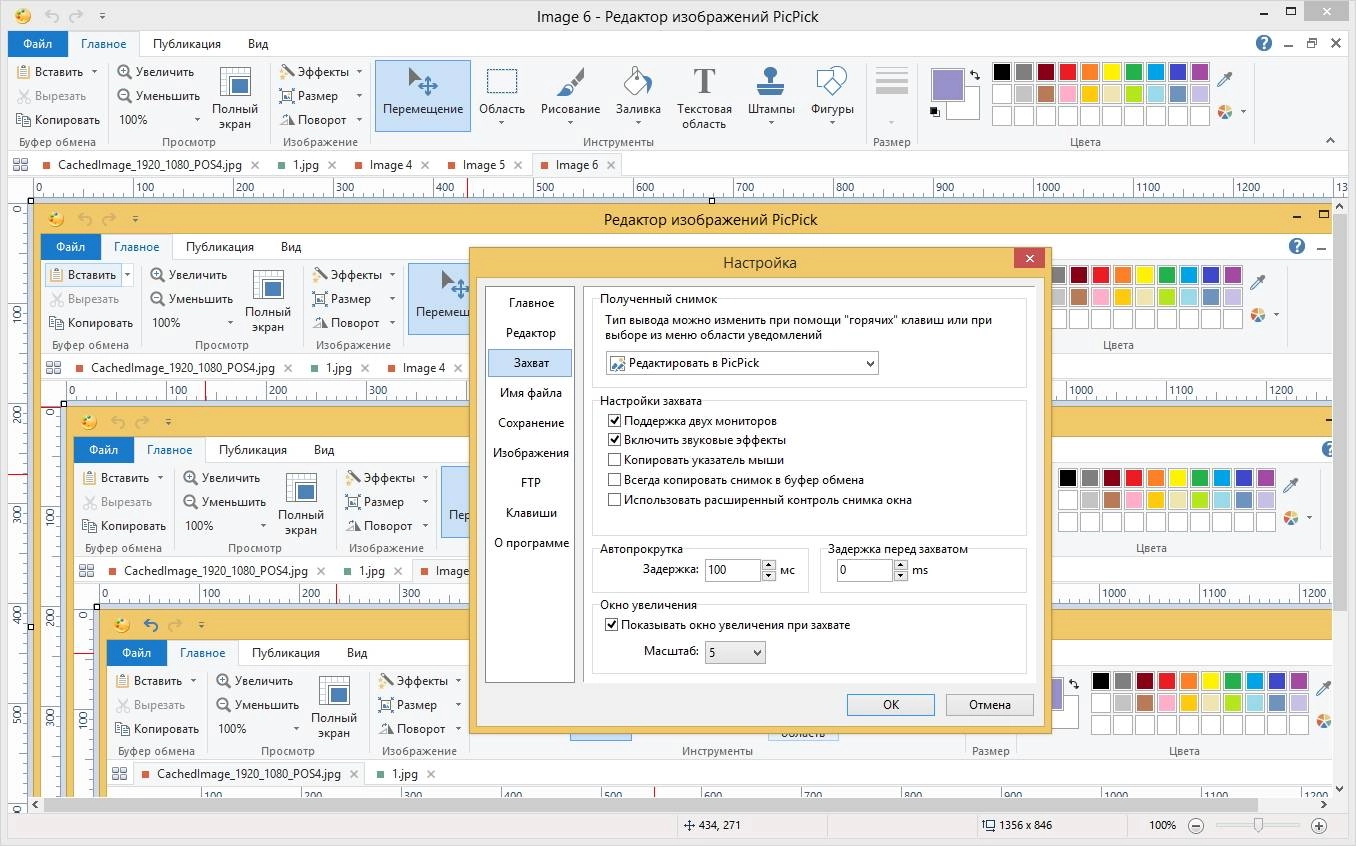Screen dimensions: 1356x846
Task: Switch to the Image 5 document tab
Action: coord(484,165)
